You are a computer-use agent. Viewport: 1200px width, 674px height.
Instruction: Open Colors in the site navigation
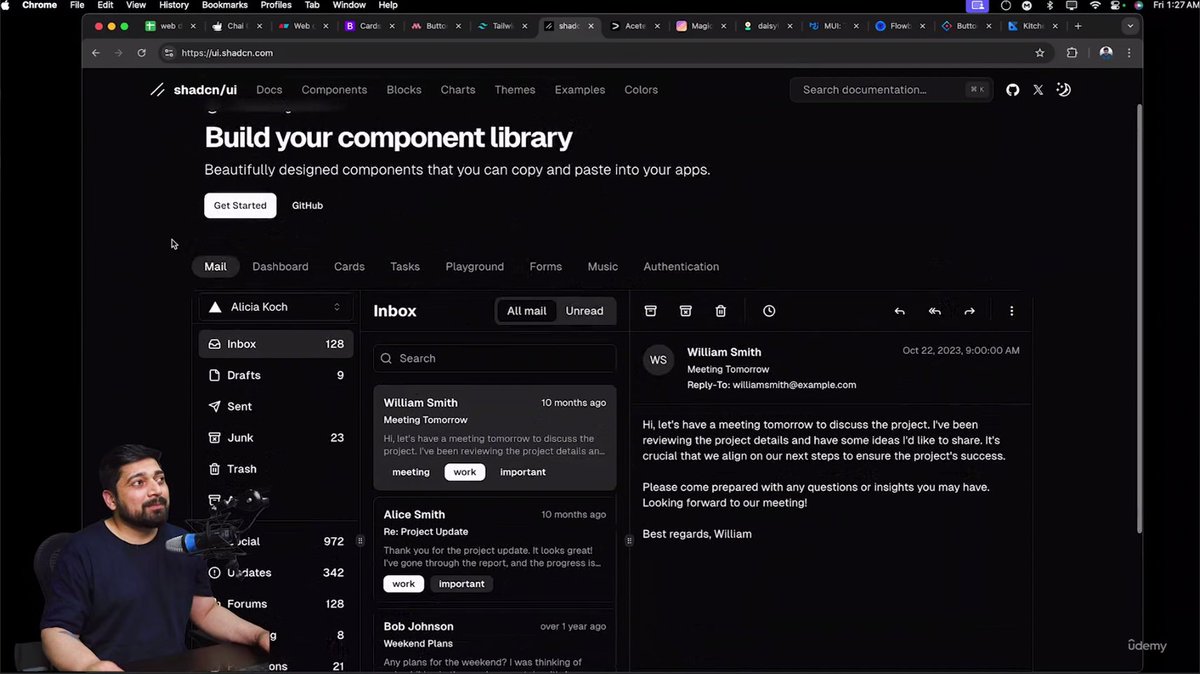[641, 90]
